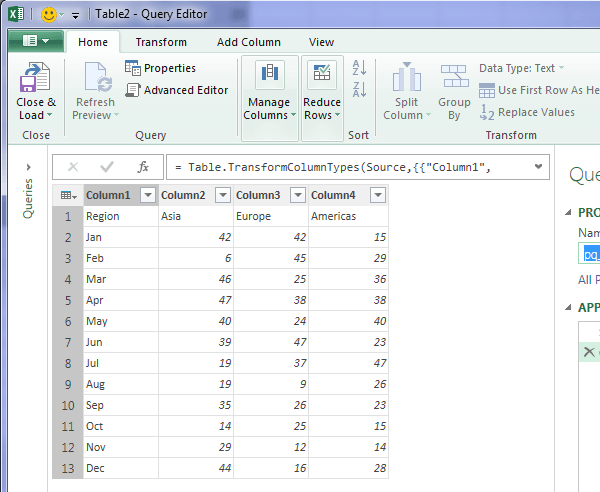Select the 'Feb' cell
The width and height of the screenshot is (600, 492).
[x=121, y=258]
